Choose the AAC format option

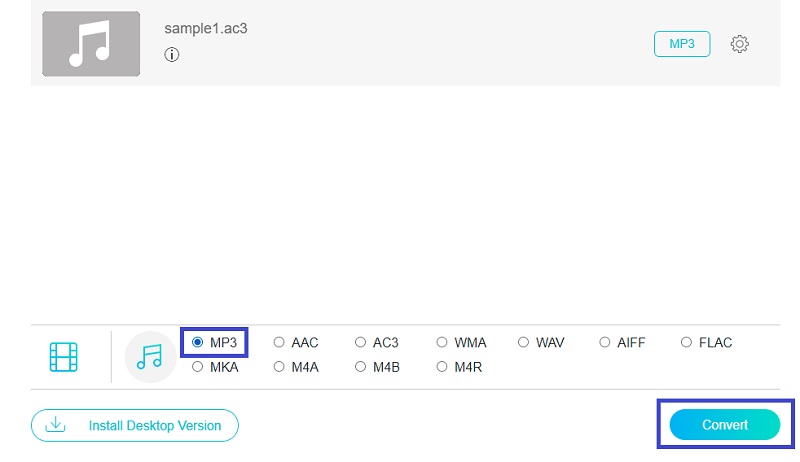pos(279,343)
